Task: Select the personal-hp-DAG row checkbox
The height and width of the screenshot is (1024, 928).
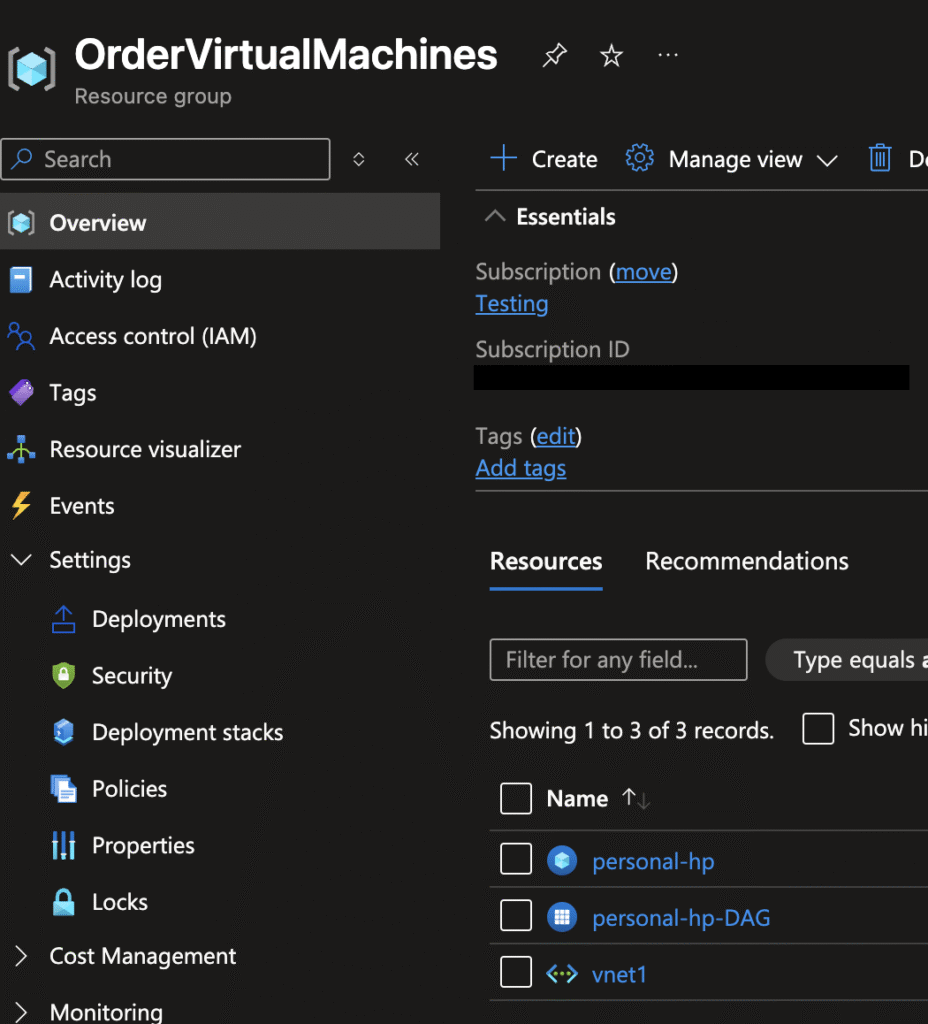Action: pos(516,916)
